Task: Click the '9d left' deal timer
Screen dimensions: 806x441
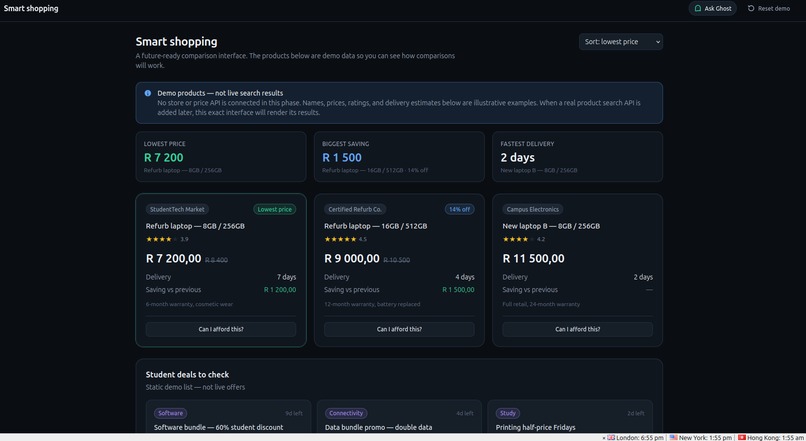Action: point(294,413)
